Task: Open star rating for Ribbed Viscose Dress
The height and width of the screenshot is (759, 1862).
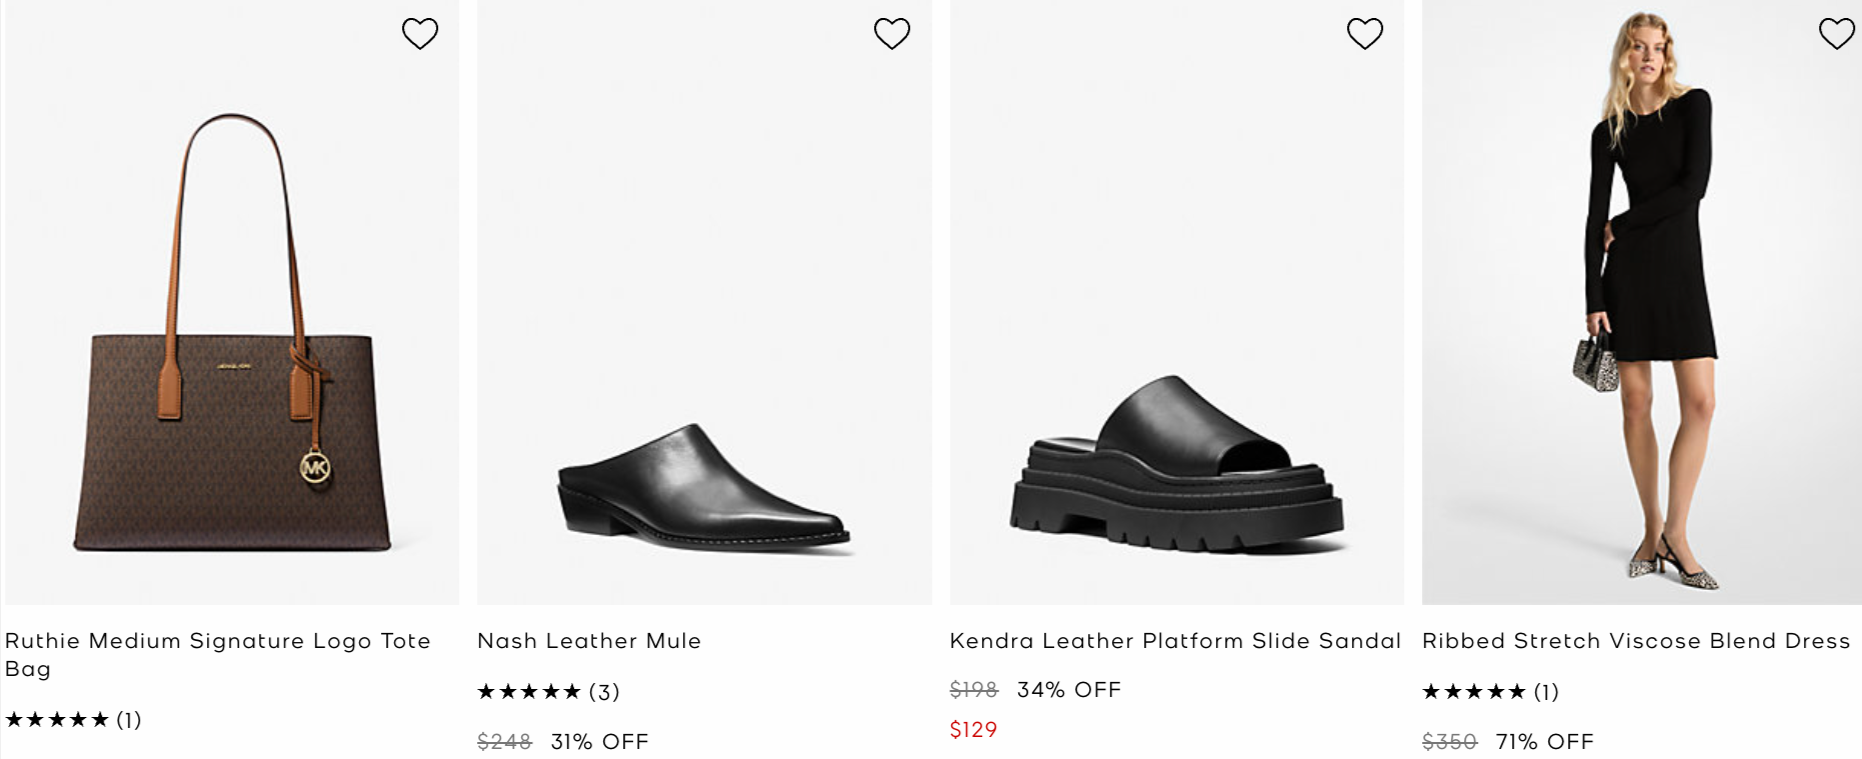Action: [x=1490, y=692]
